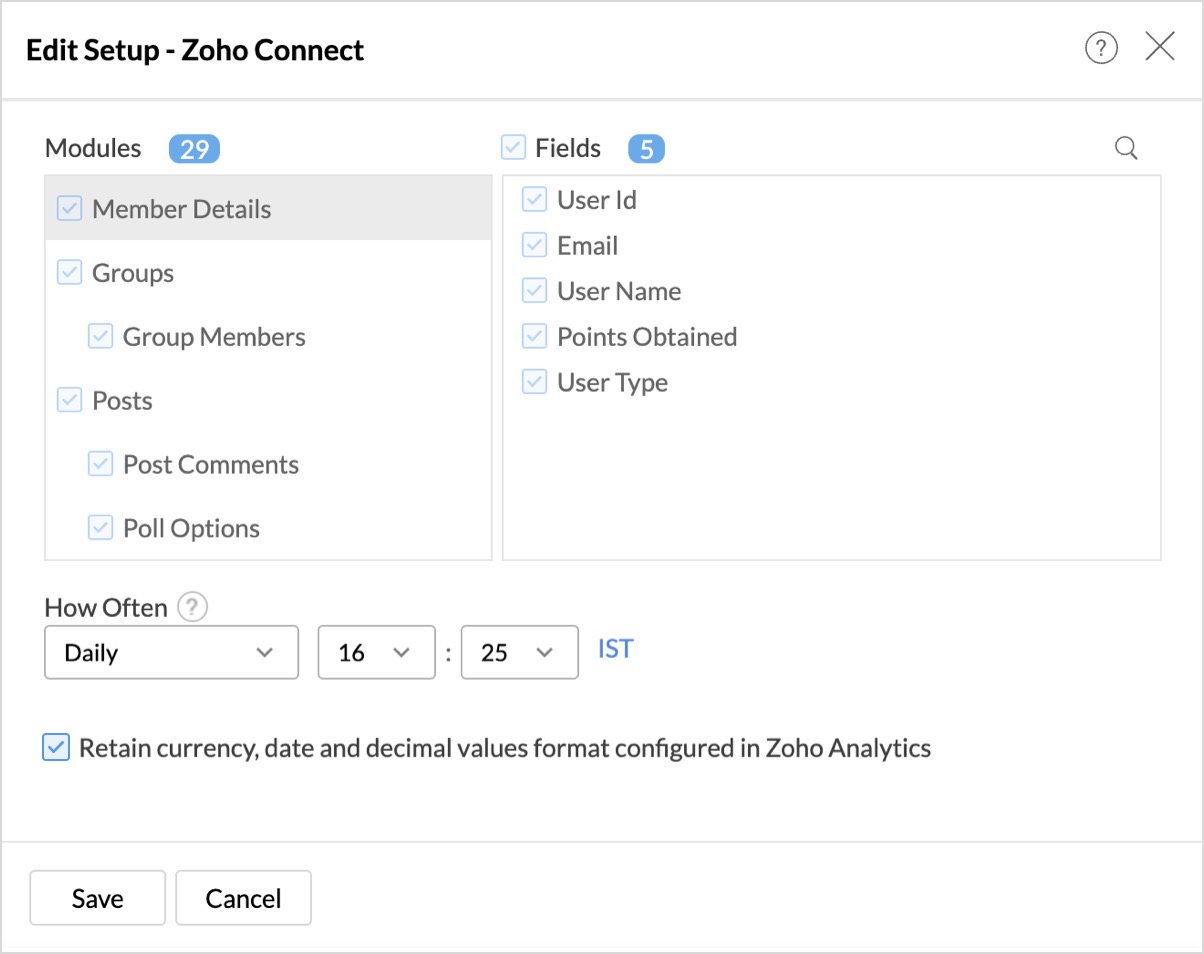
Task: Toggle the Post Comments checkbox
Action: click(x=100, y=465)
